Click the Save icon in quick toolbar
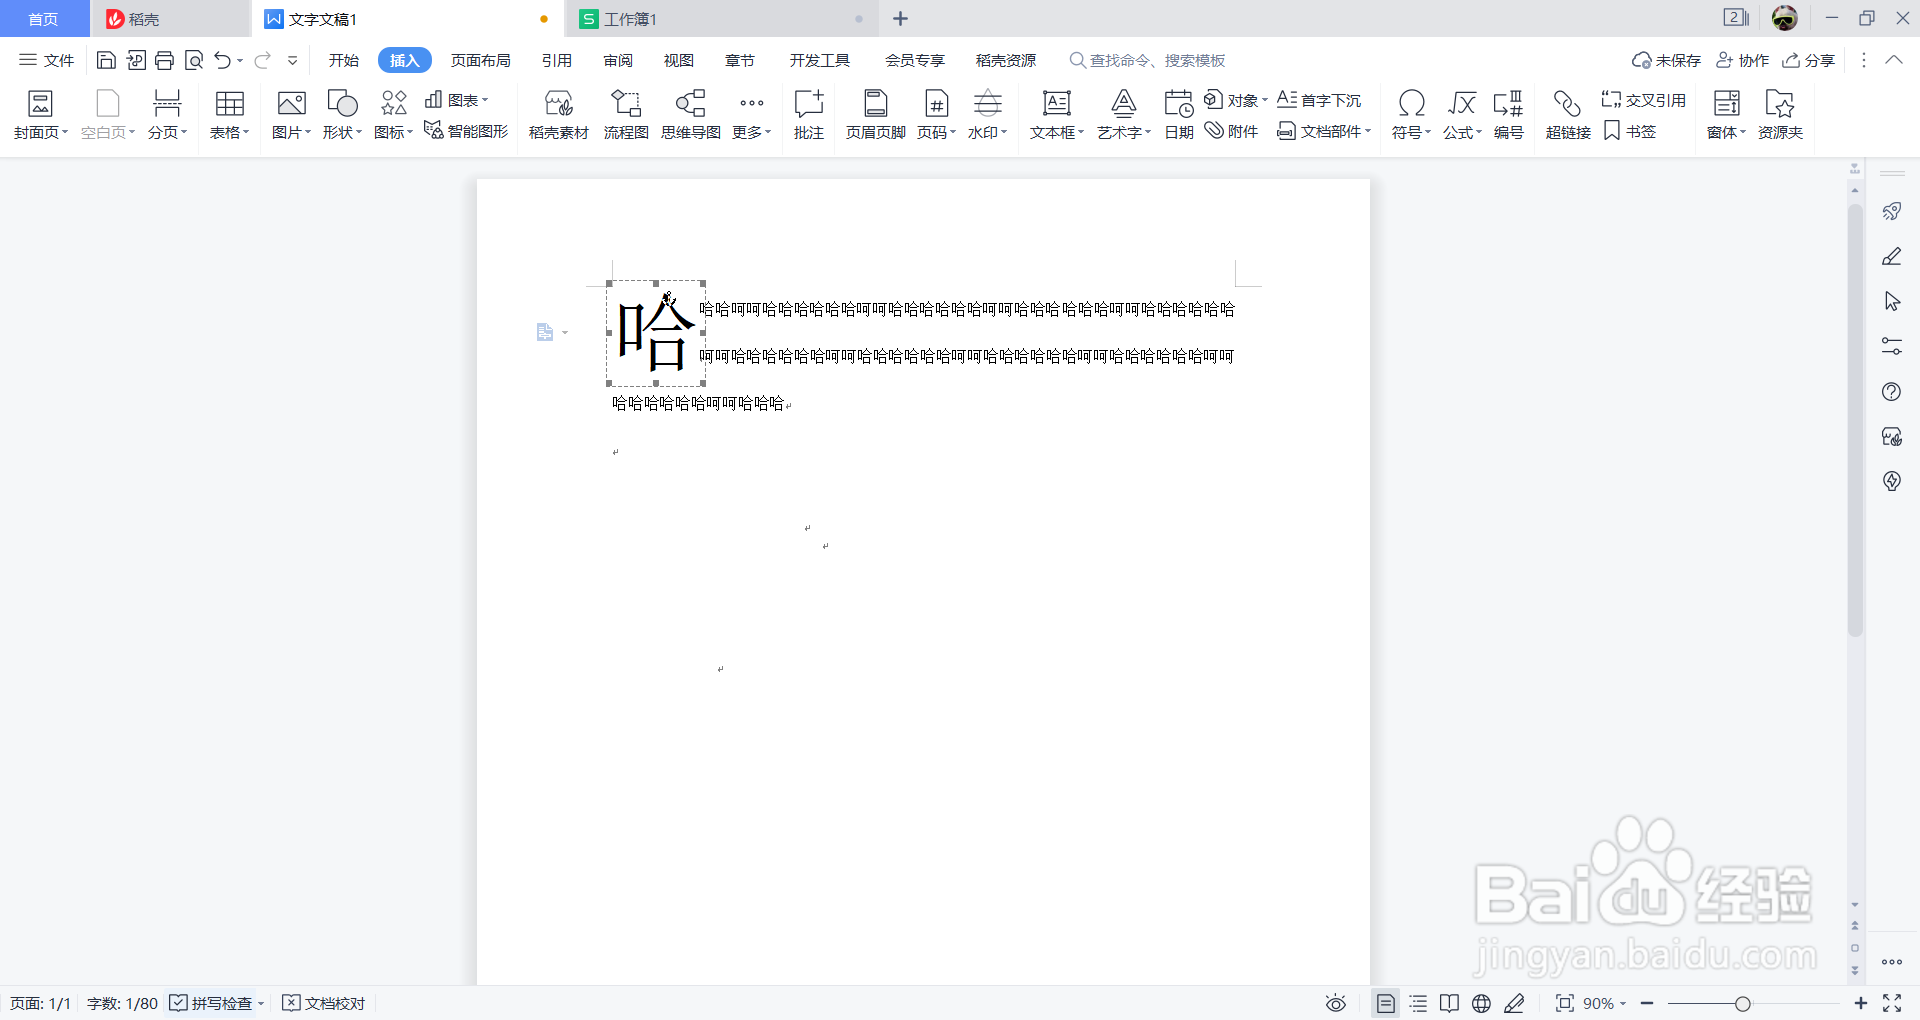 click(x=106, y=60)
